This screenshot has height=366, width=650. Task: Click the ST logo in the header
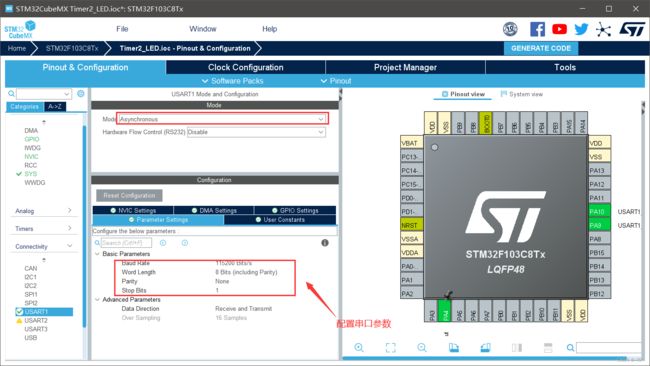coord(632,29)
